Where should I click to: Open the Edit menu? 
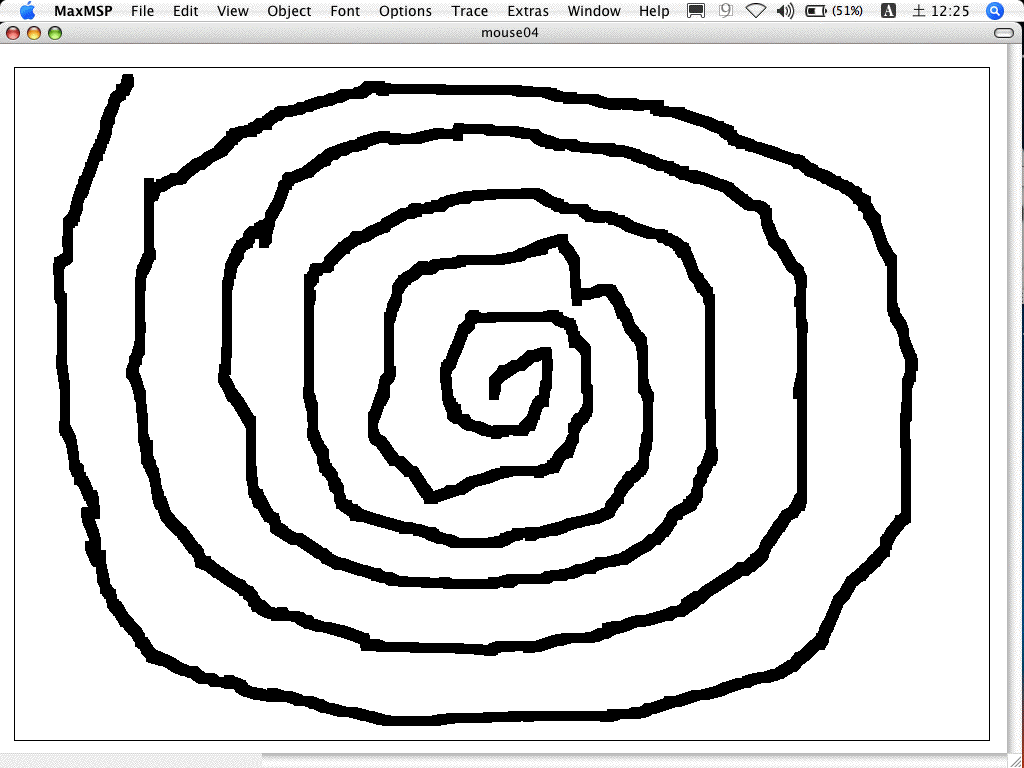185,11
